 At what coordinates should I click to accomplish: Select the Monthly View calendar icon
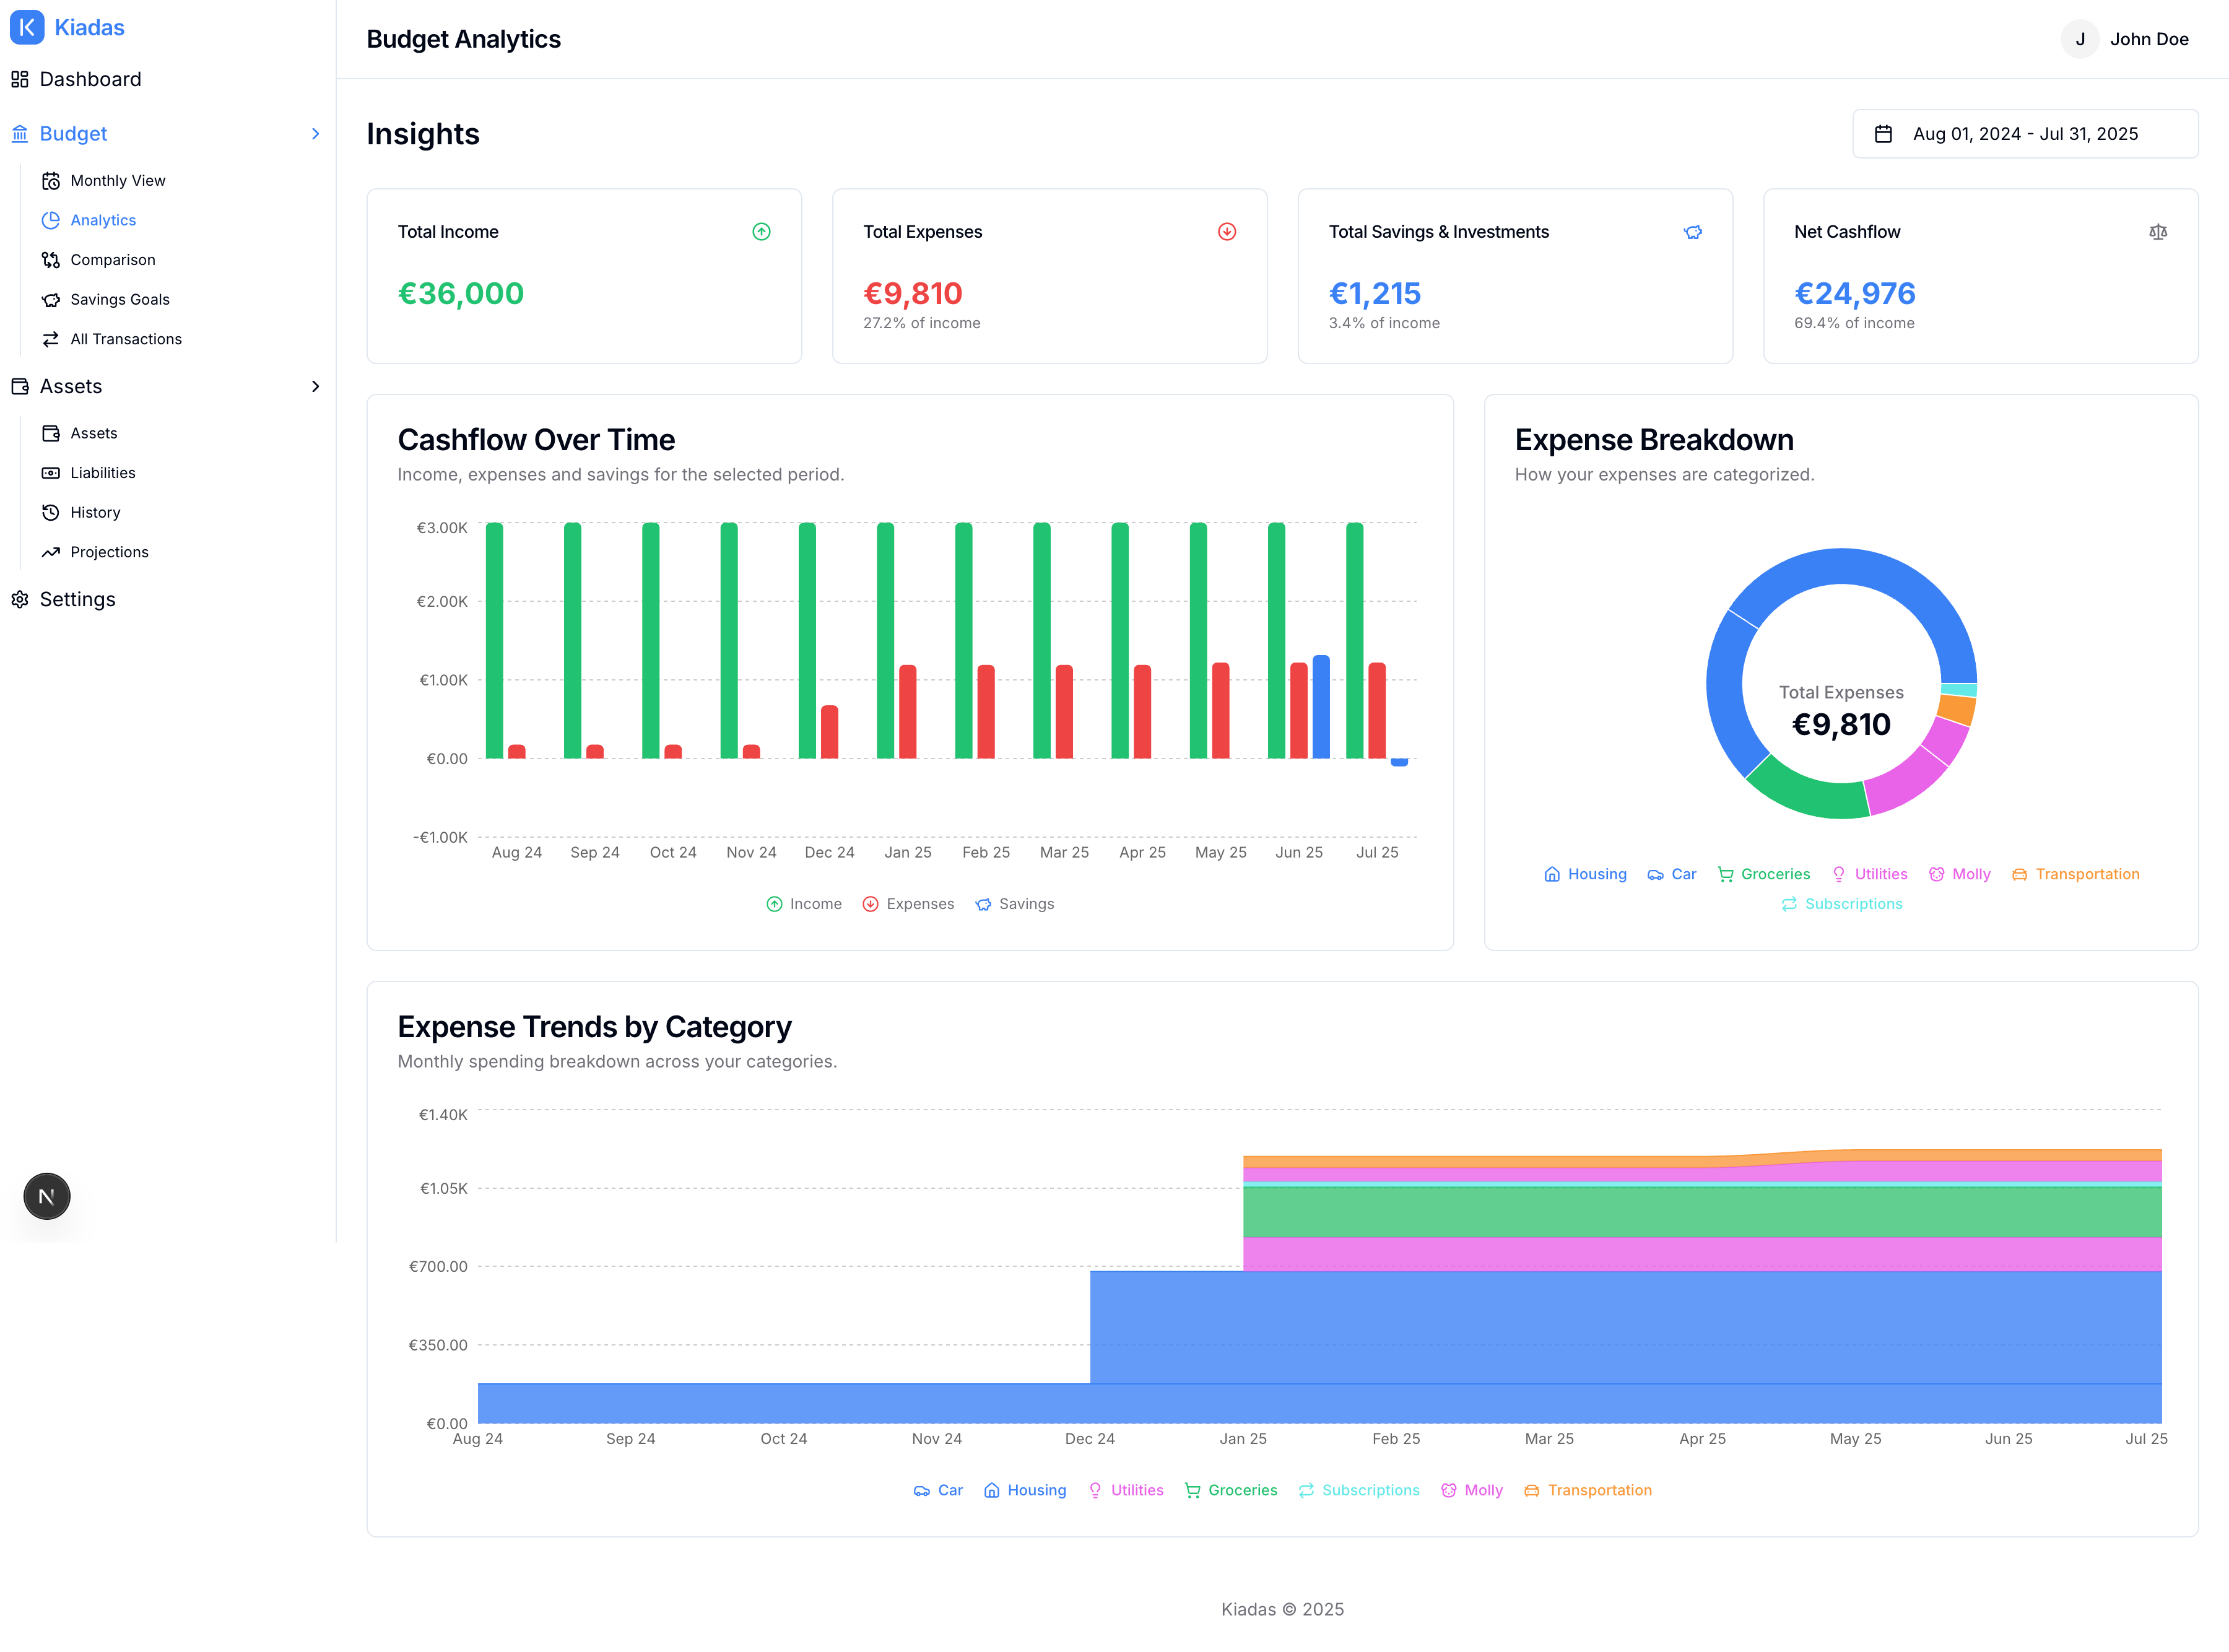[x=52, y=180]
